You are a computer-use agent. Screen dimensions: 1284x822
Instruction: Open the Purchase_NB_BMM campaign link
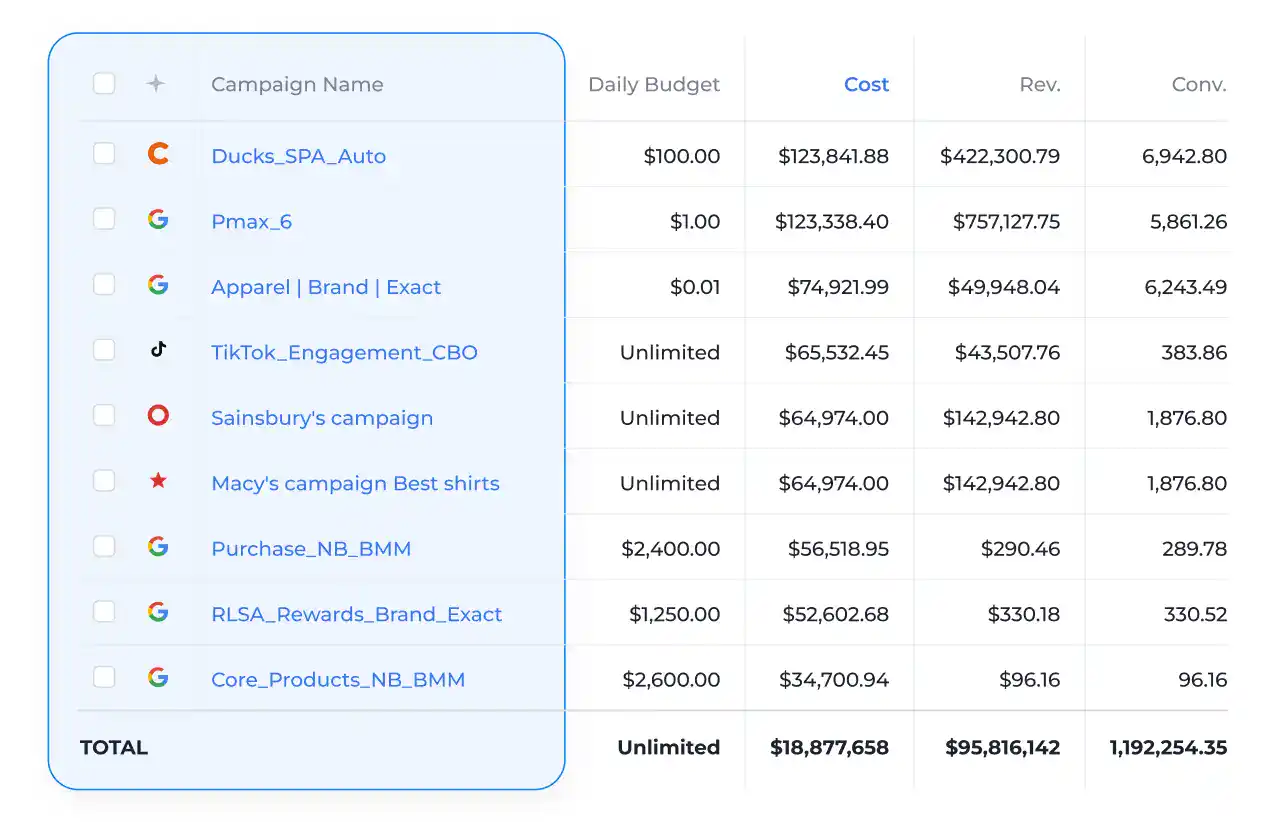(x=311, y=549)
